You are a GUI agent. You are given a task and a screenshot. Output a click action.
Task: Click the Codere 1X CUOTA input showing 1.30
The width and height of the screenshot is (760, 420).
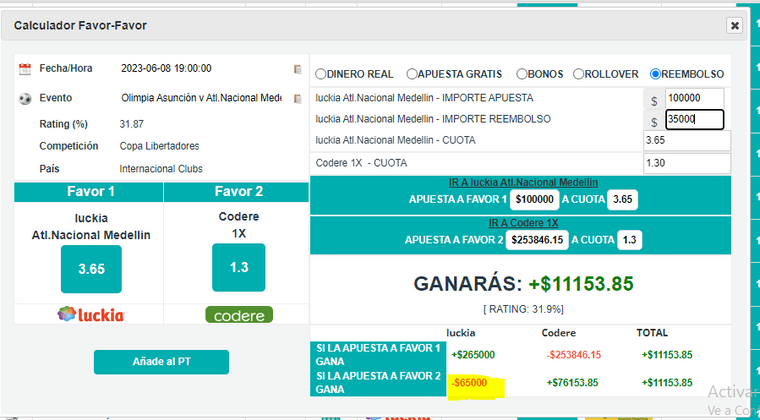687,163
